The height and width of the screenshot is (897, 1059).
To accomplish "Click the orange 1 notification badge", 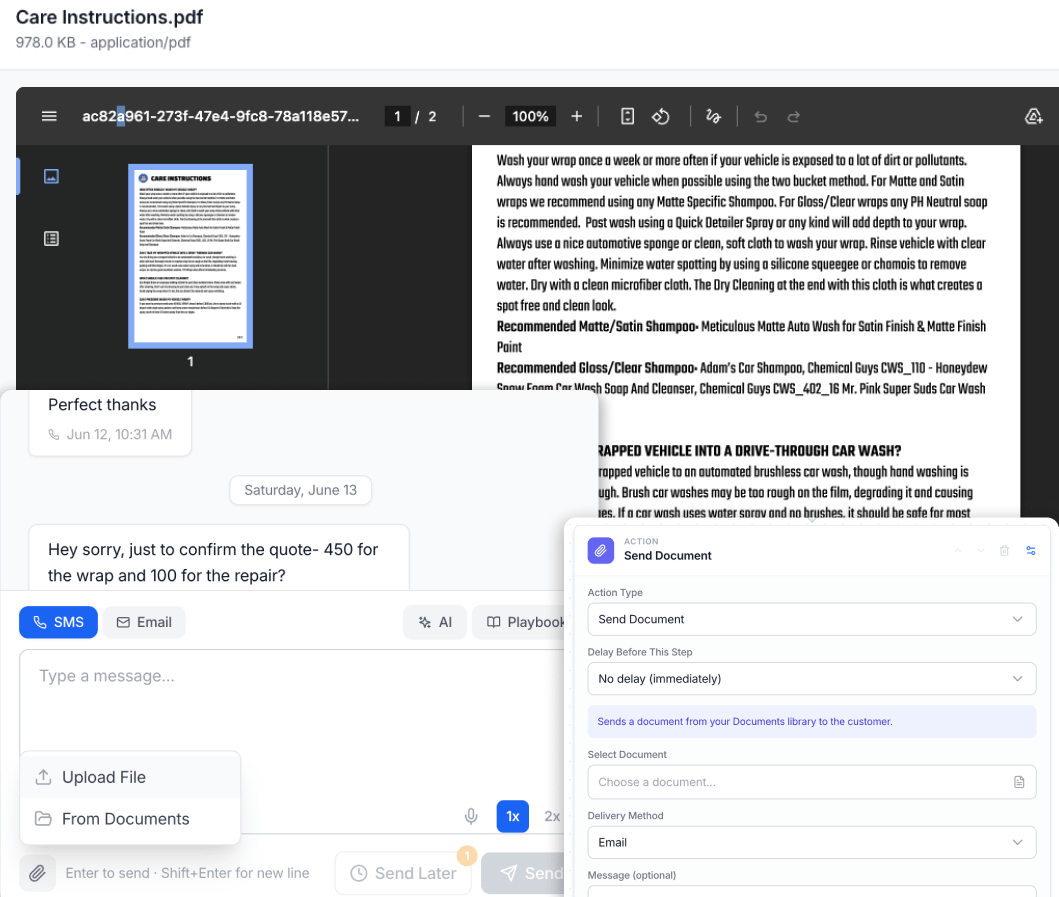I will [x=467, y=856].
